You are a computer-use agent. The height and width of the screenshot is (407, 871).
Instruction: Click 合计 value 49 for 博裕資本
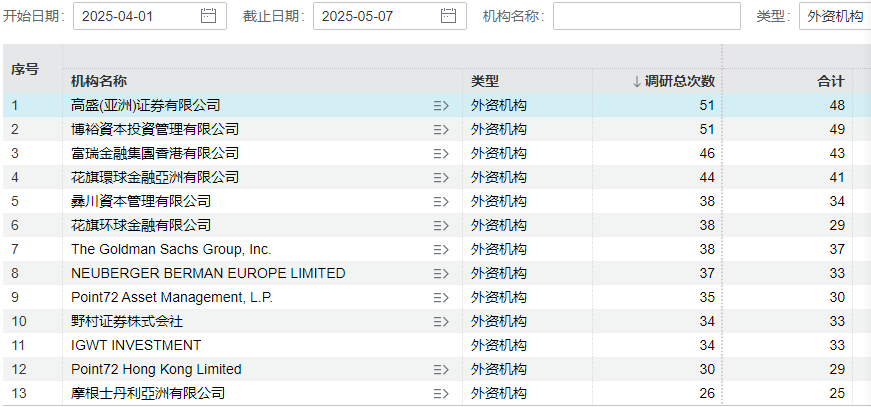pyautogui.click(x=837, y=129)
